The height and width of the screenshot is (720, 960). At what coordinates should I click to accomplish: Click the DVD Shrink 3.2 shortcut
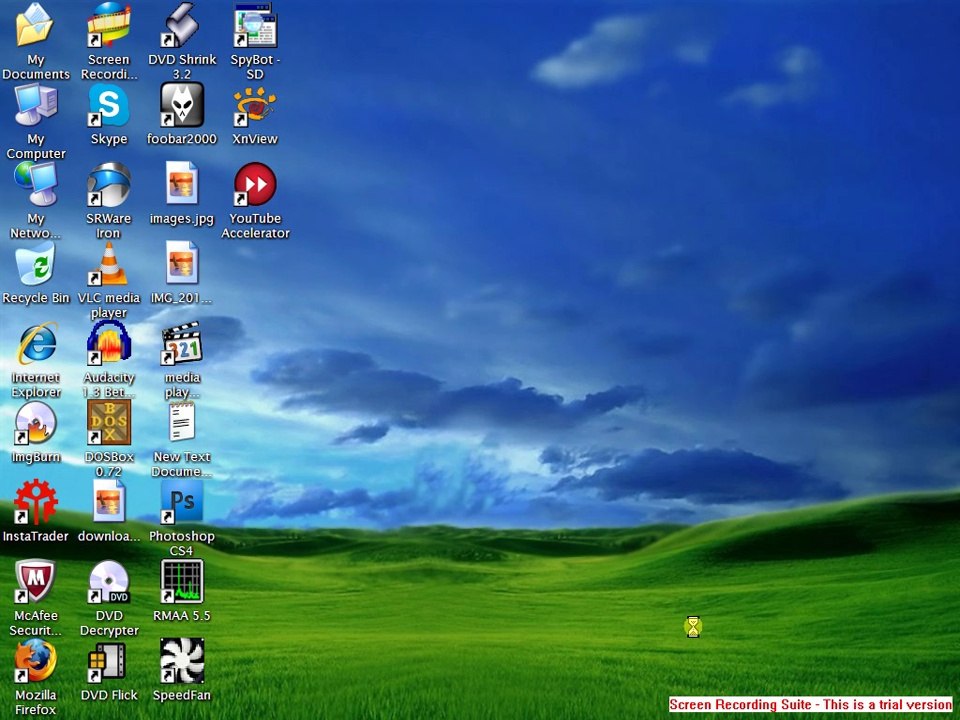[x=182, y=24]
